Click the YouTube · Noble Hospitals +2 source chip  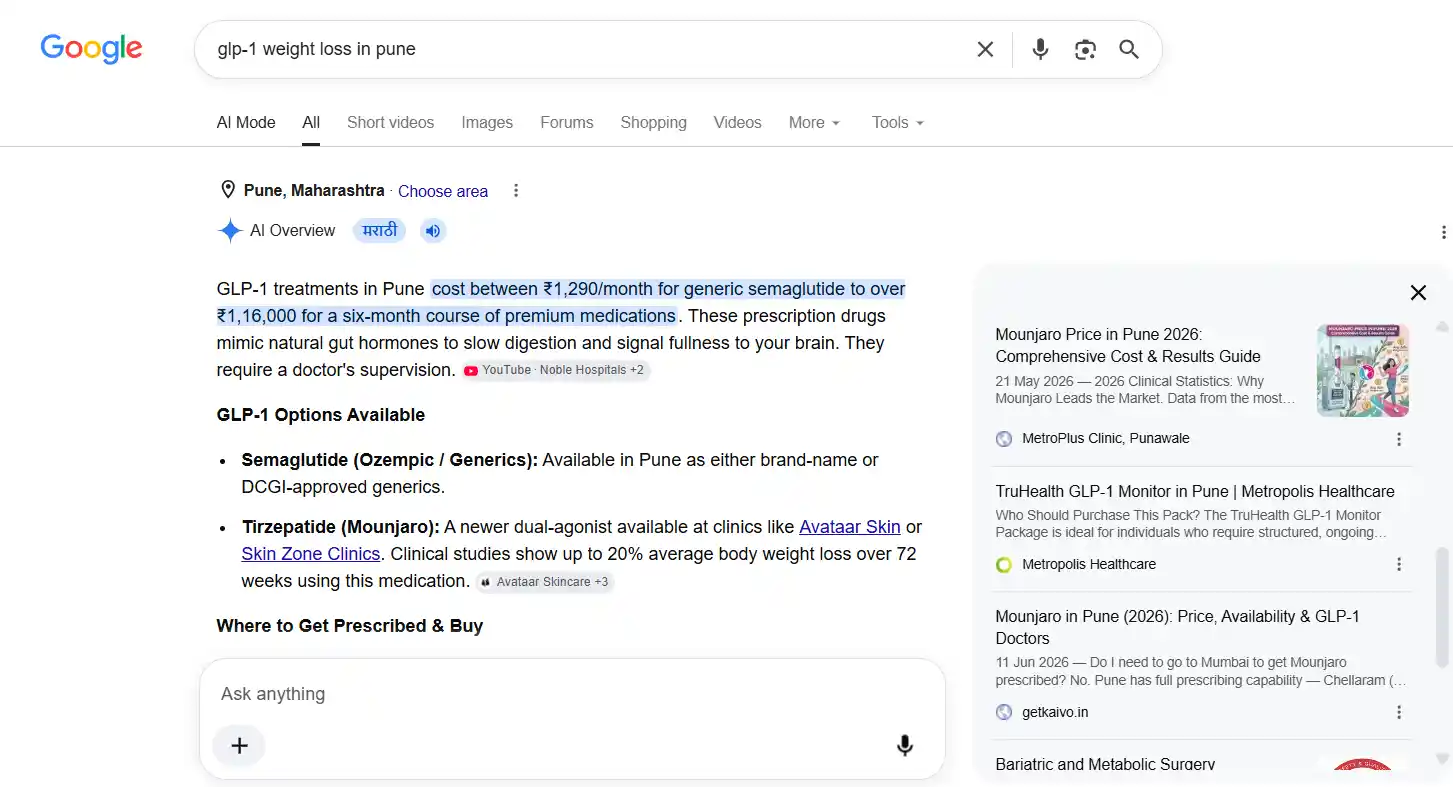[x=556, y=370]
